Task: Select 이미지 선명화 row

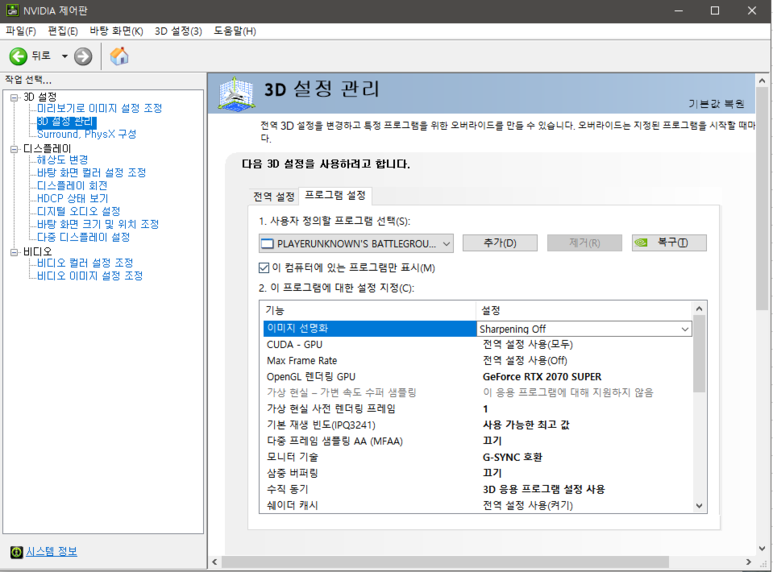Action: pos(370,328)
